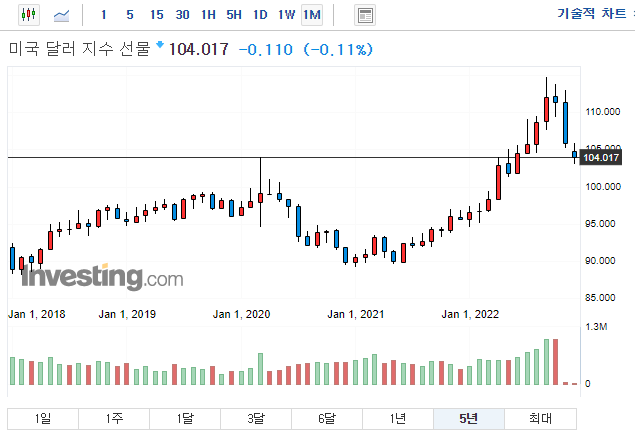
Task: Click the Jan 1, 2019 axis label
Action: [x=127, y=314]
